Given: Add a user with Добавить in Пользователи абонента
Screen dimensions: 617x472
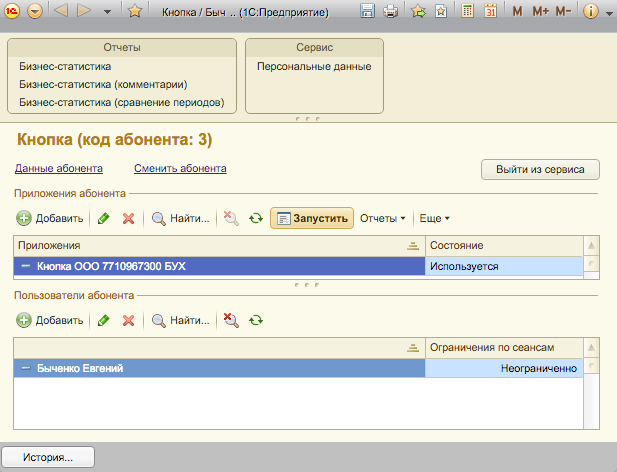Looking at the screenshot, I should click(x=50, y=320).
